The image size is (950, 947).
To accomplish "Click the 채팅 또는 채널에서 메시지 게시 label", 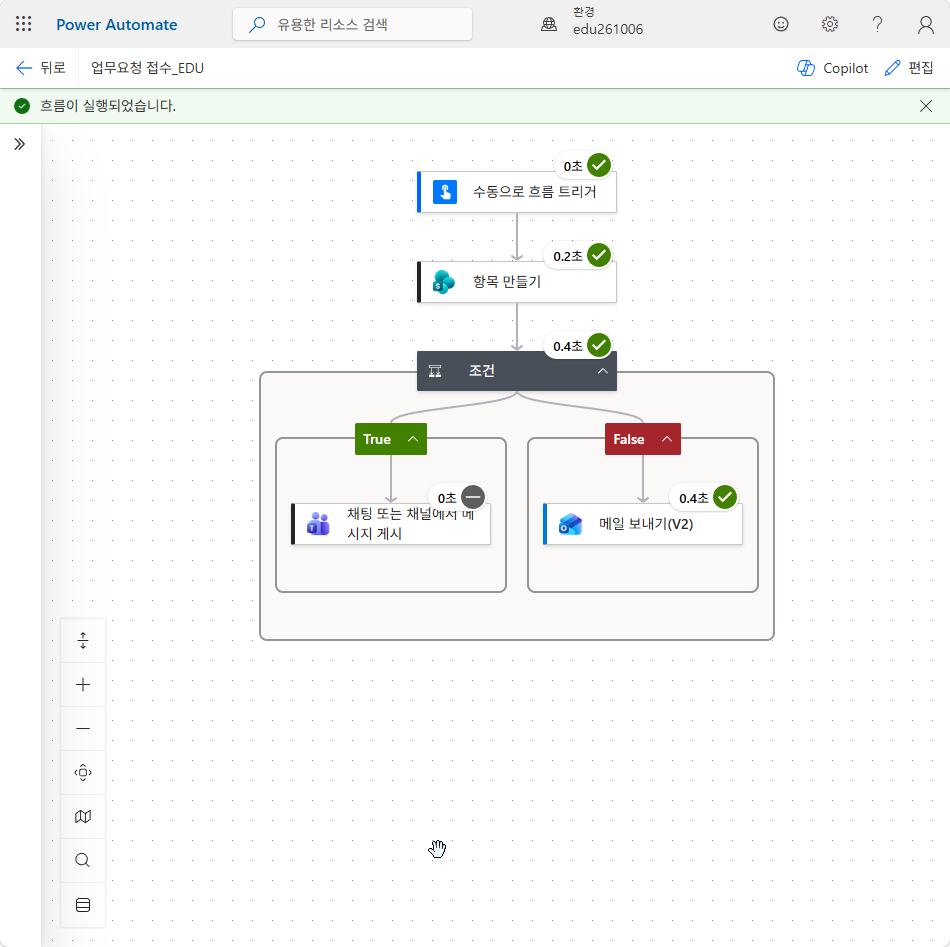I will point(410,523).
